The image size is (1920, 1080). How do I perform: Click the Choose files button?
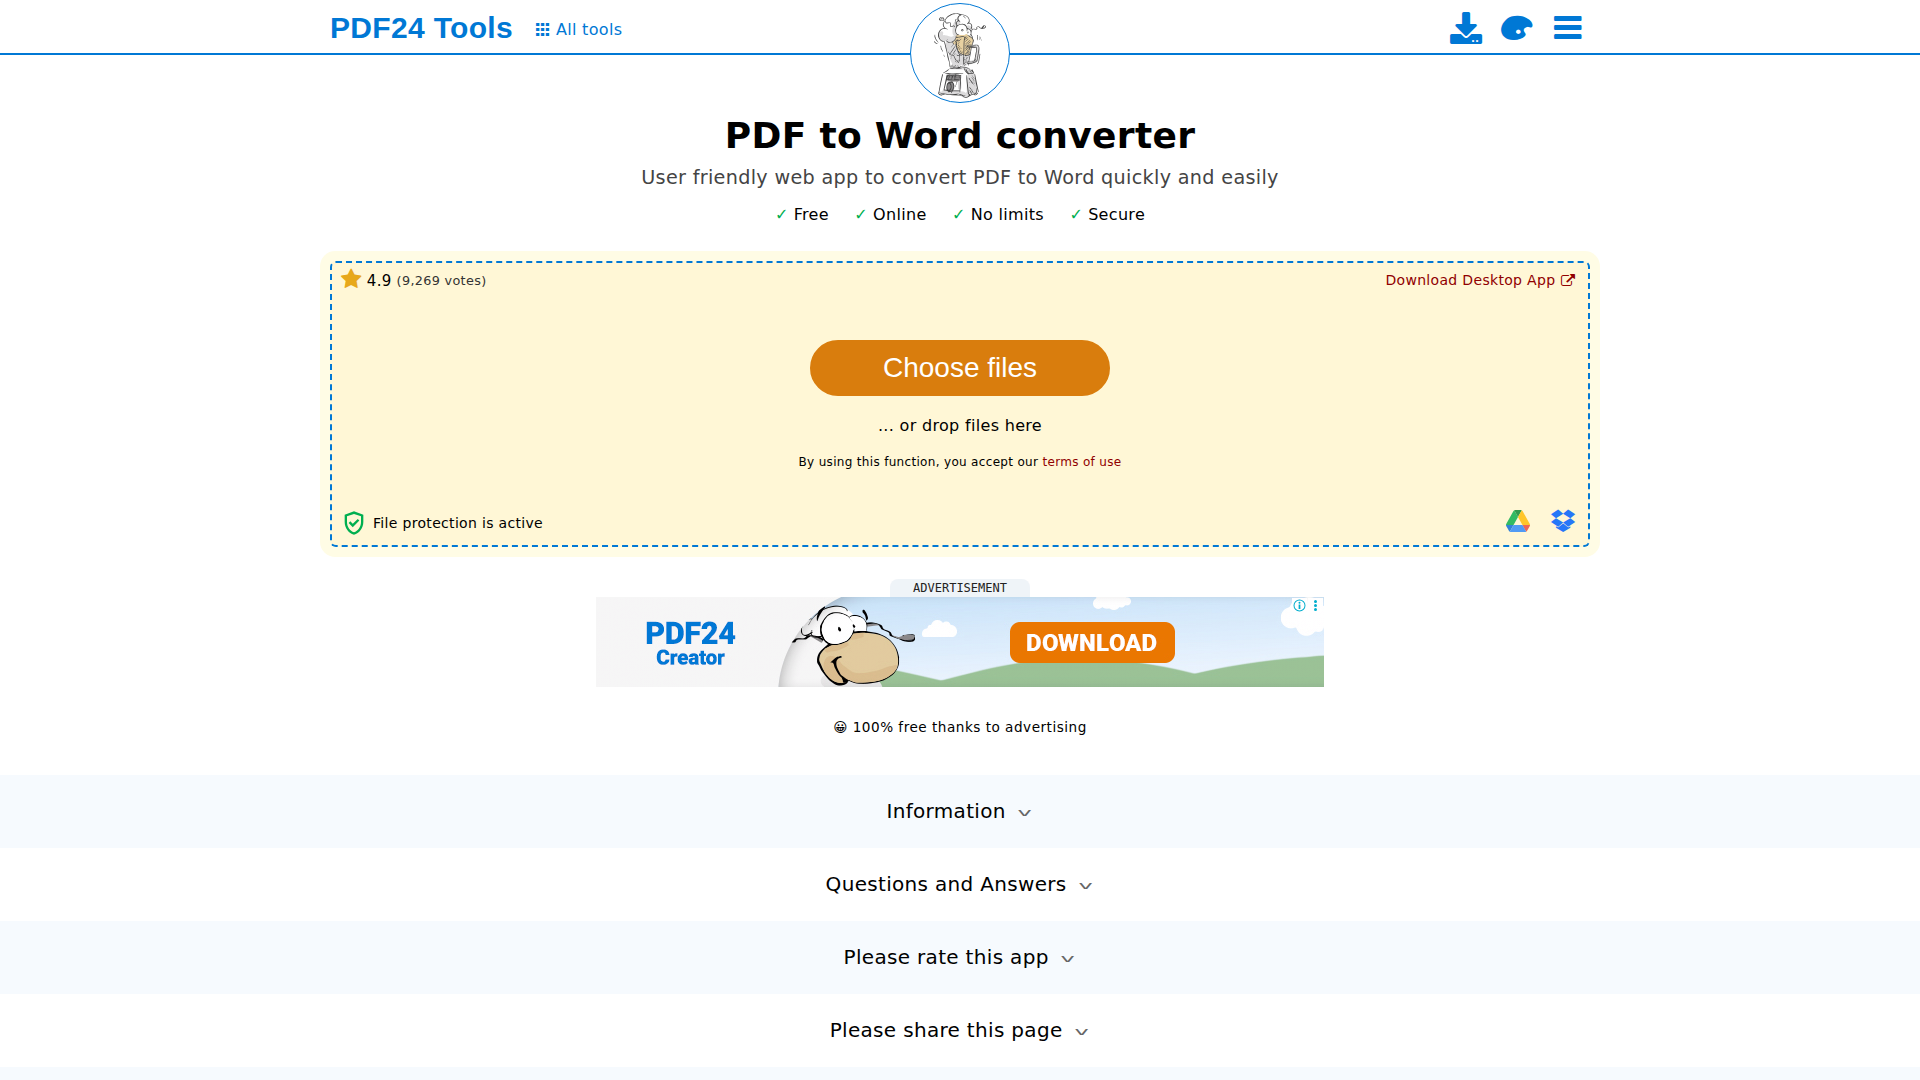958,368
